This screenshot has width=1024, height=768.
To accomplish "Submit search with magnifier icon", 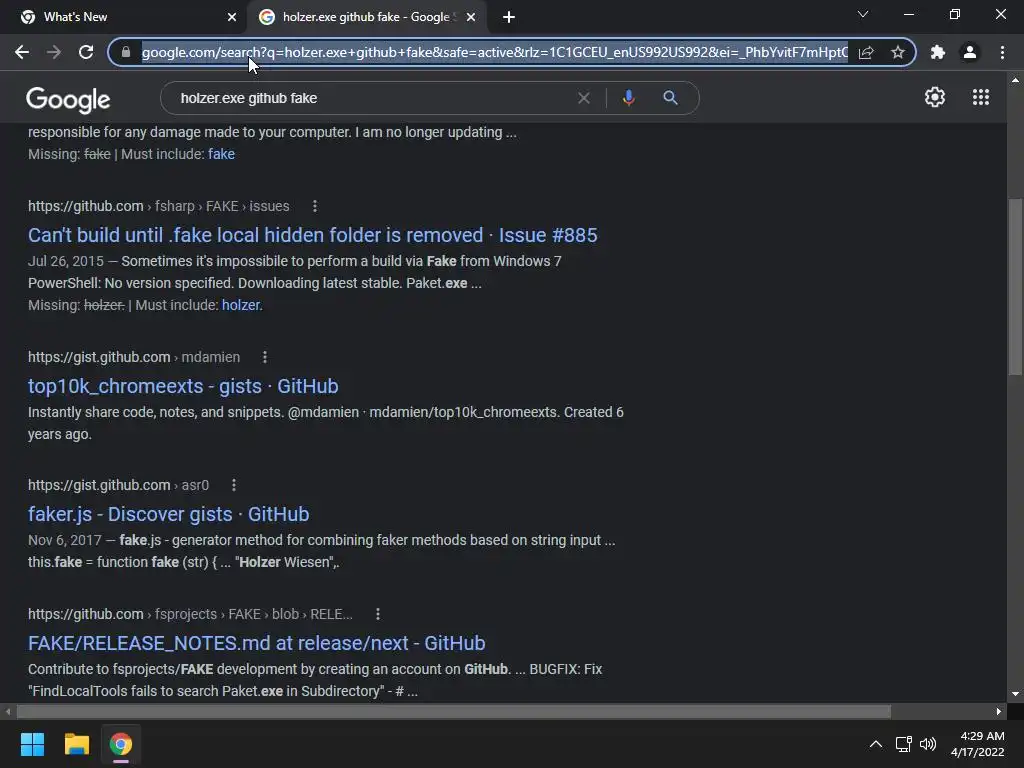I will (670, 98).
